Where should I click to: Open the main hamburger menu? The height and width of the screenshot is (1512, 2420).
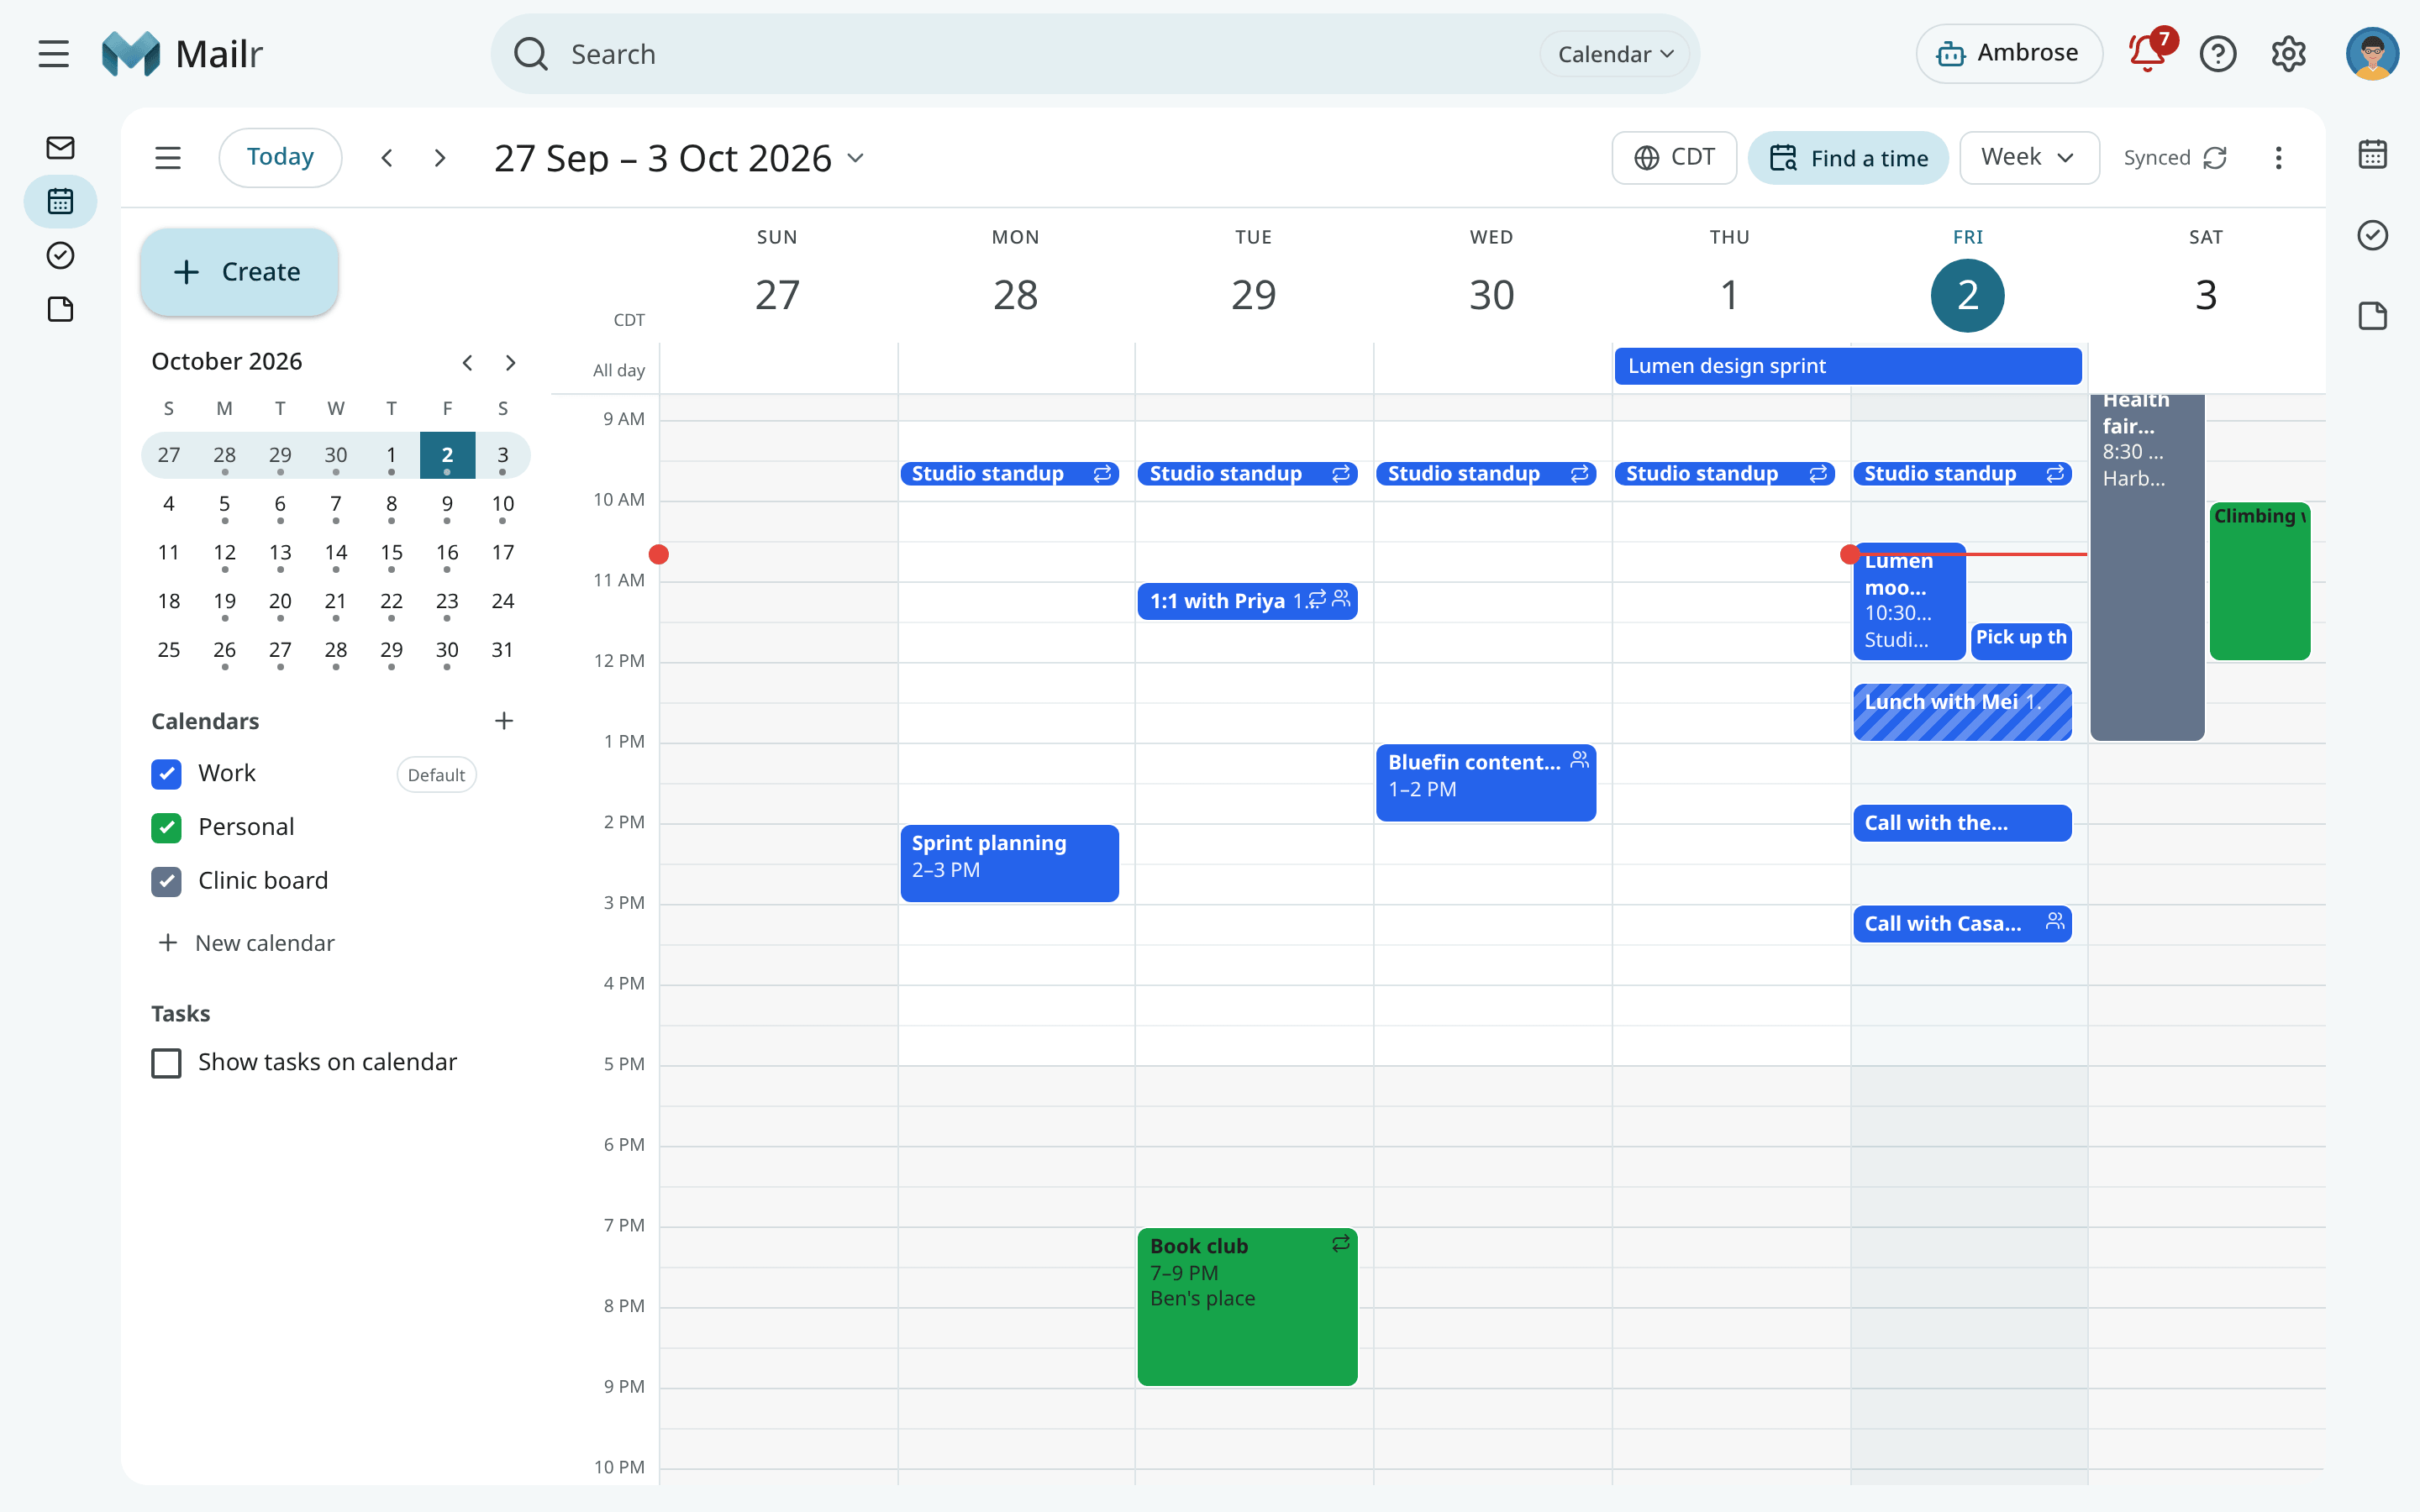coord(54,54)
